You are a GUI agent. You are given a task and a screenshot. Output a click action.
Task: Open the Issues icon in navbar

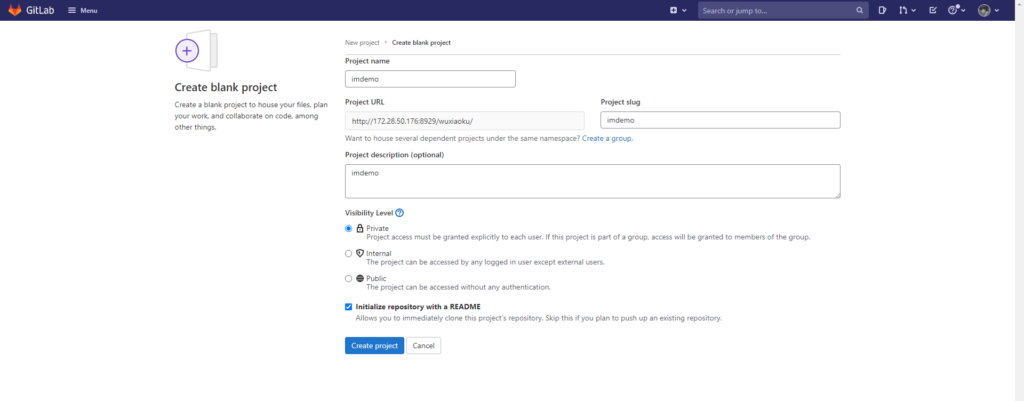pyautogui.click(x=883, y=10)
